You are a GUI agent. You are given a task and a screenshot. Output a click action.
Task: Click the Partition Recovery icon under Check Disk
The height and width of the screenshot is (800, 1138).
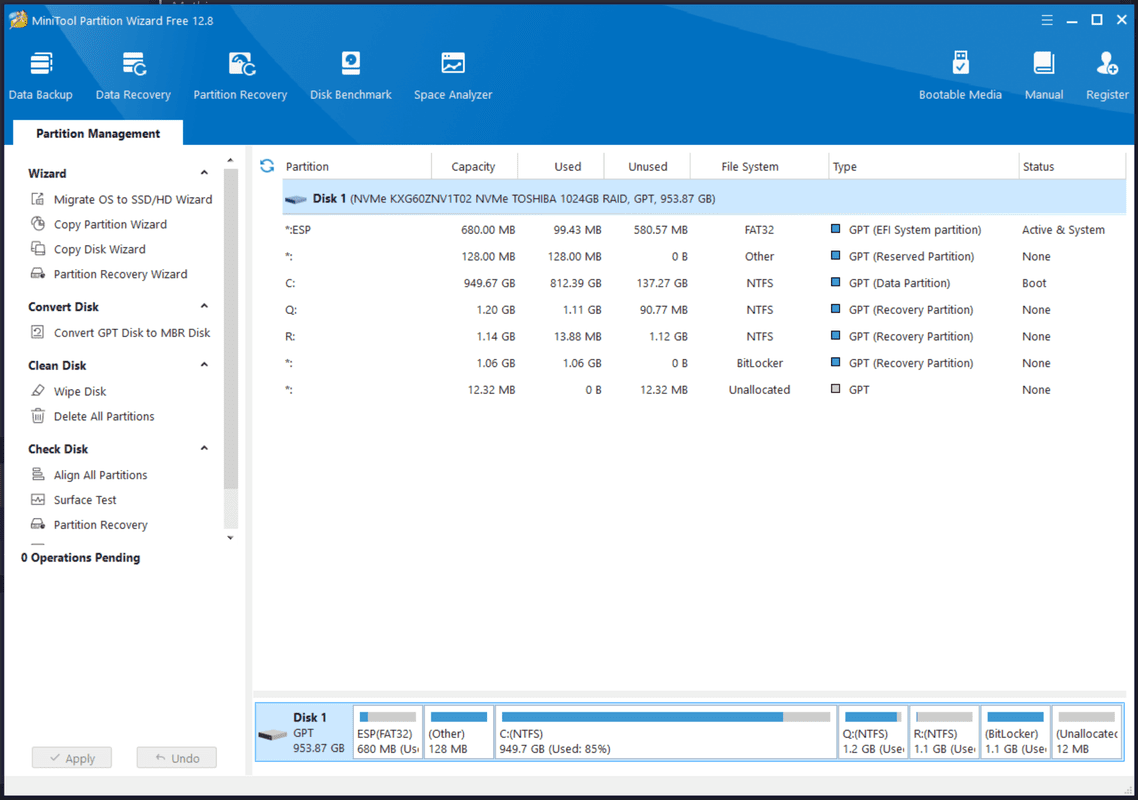[x=38, y=524]
